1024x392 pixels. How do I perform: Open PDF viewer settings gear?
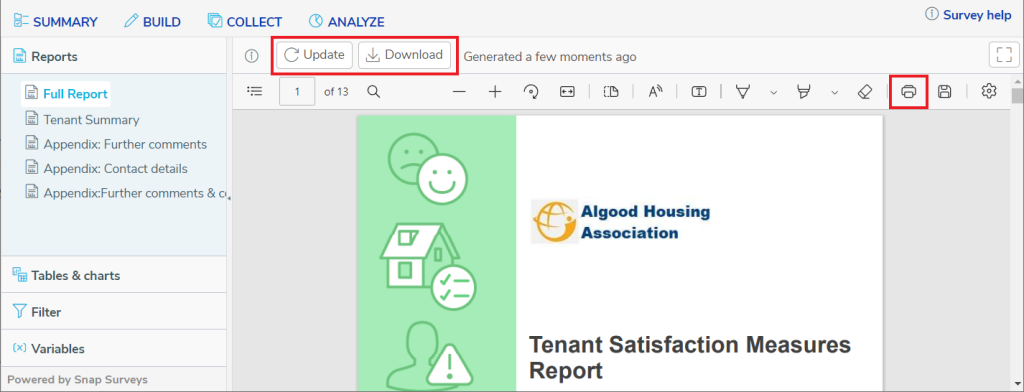[989, 91]
